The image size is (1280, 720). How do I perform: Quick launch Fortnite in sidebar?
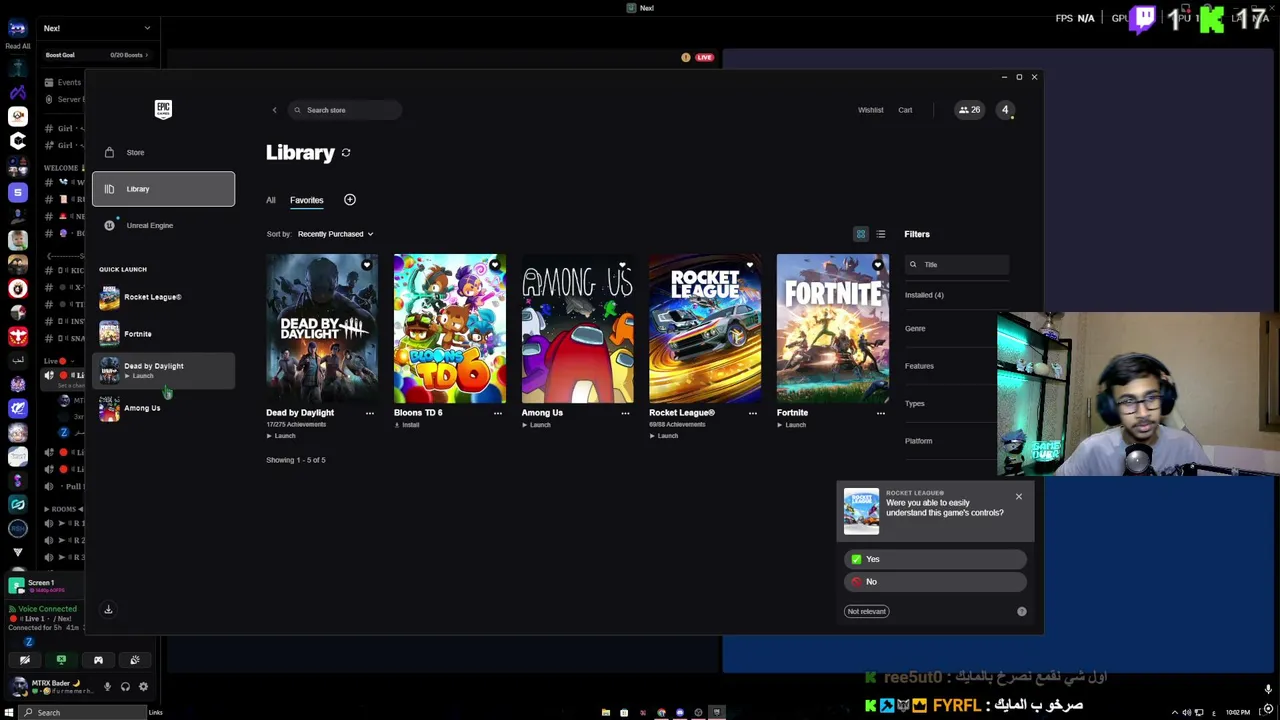tap(163, 334)
